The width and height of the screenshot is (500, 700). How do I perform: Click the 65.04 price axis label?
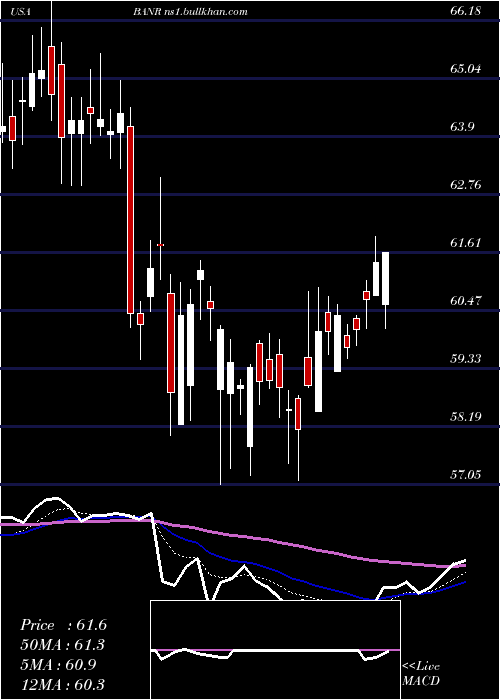tap(466, 69)
